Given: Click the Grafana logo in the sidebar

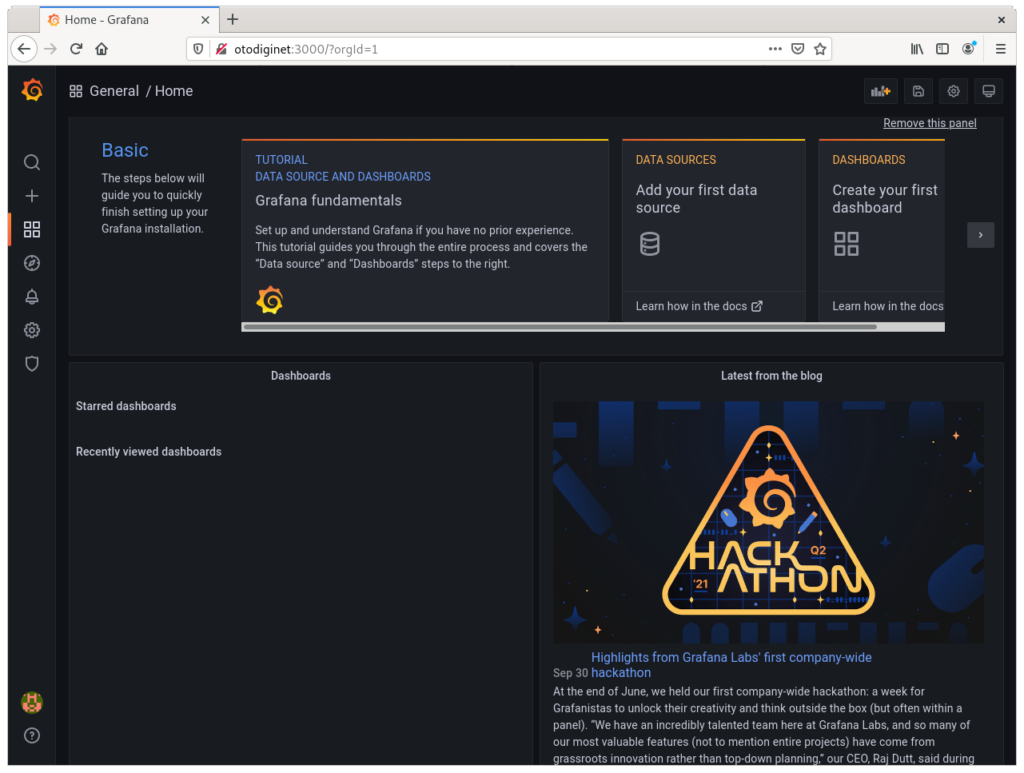Looking at the screenshot, I should 32,90.
